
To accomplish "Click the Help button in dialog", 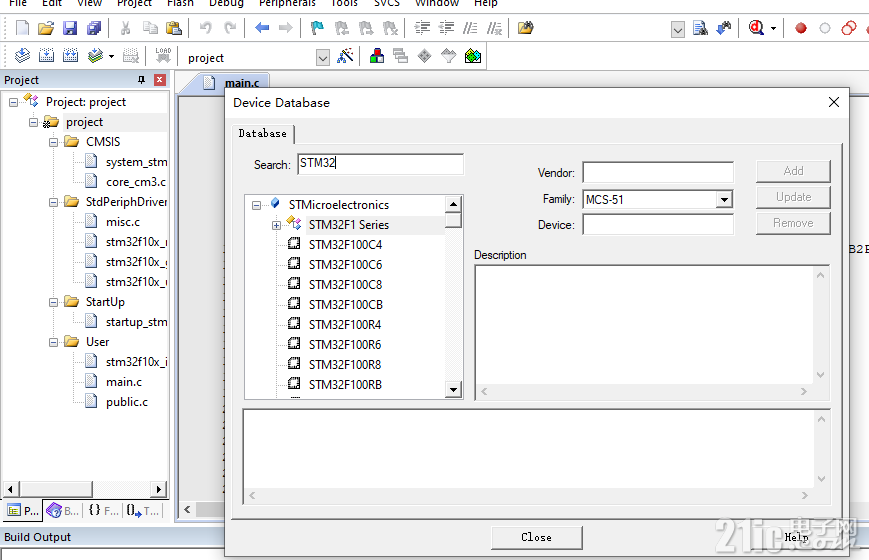I will pyautogui.click(x=796, y=537).
